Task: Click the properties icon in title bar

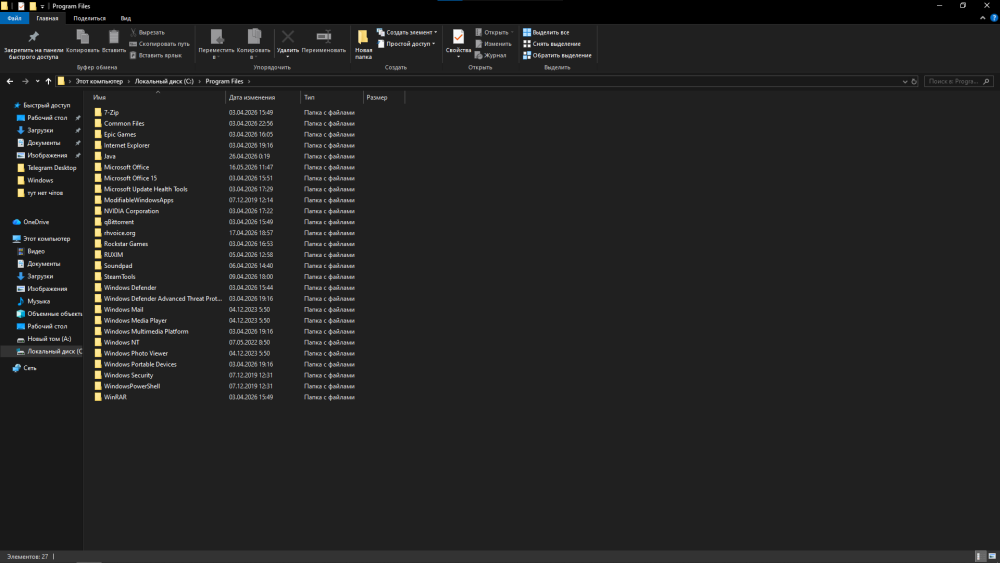Action: pos(20,6)
